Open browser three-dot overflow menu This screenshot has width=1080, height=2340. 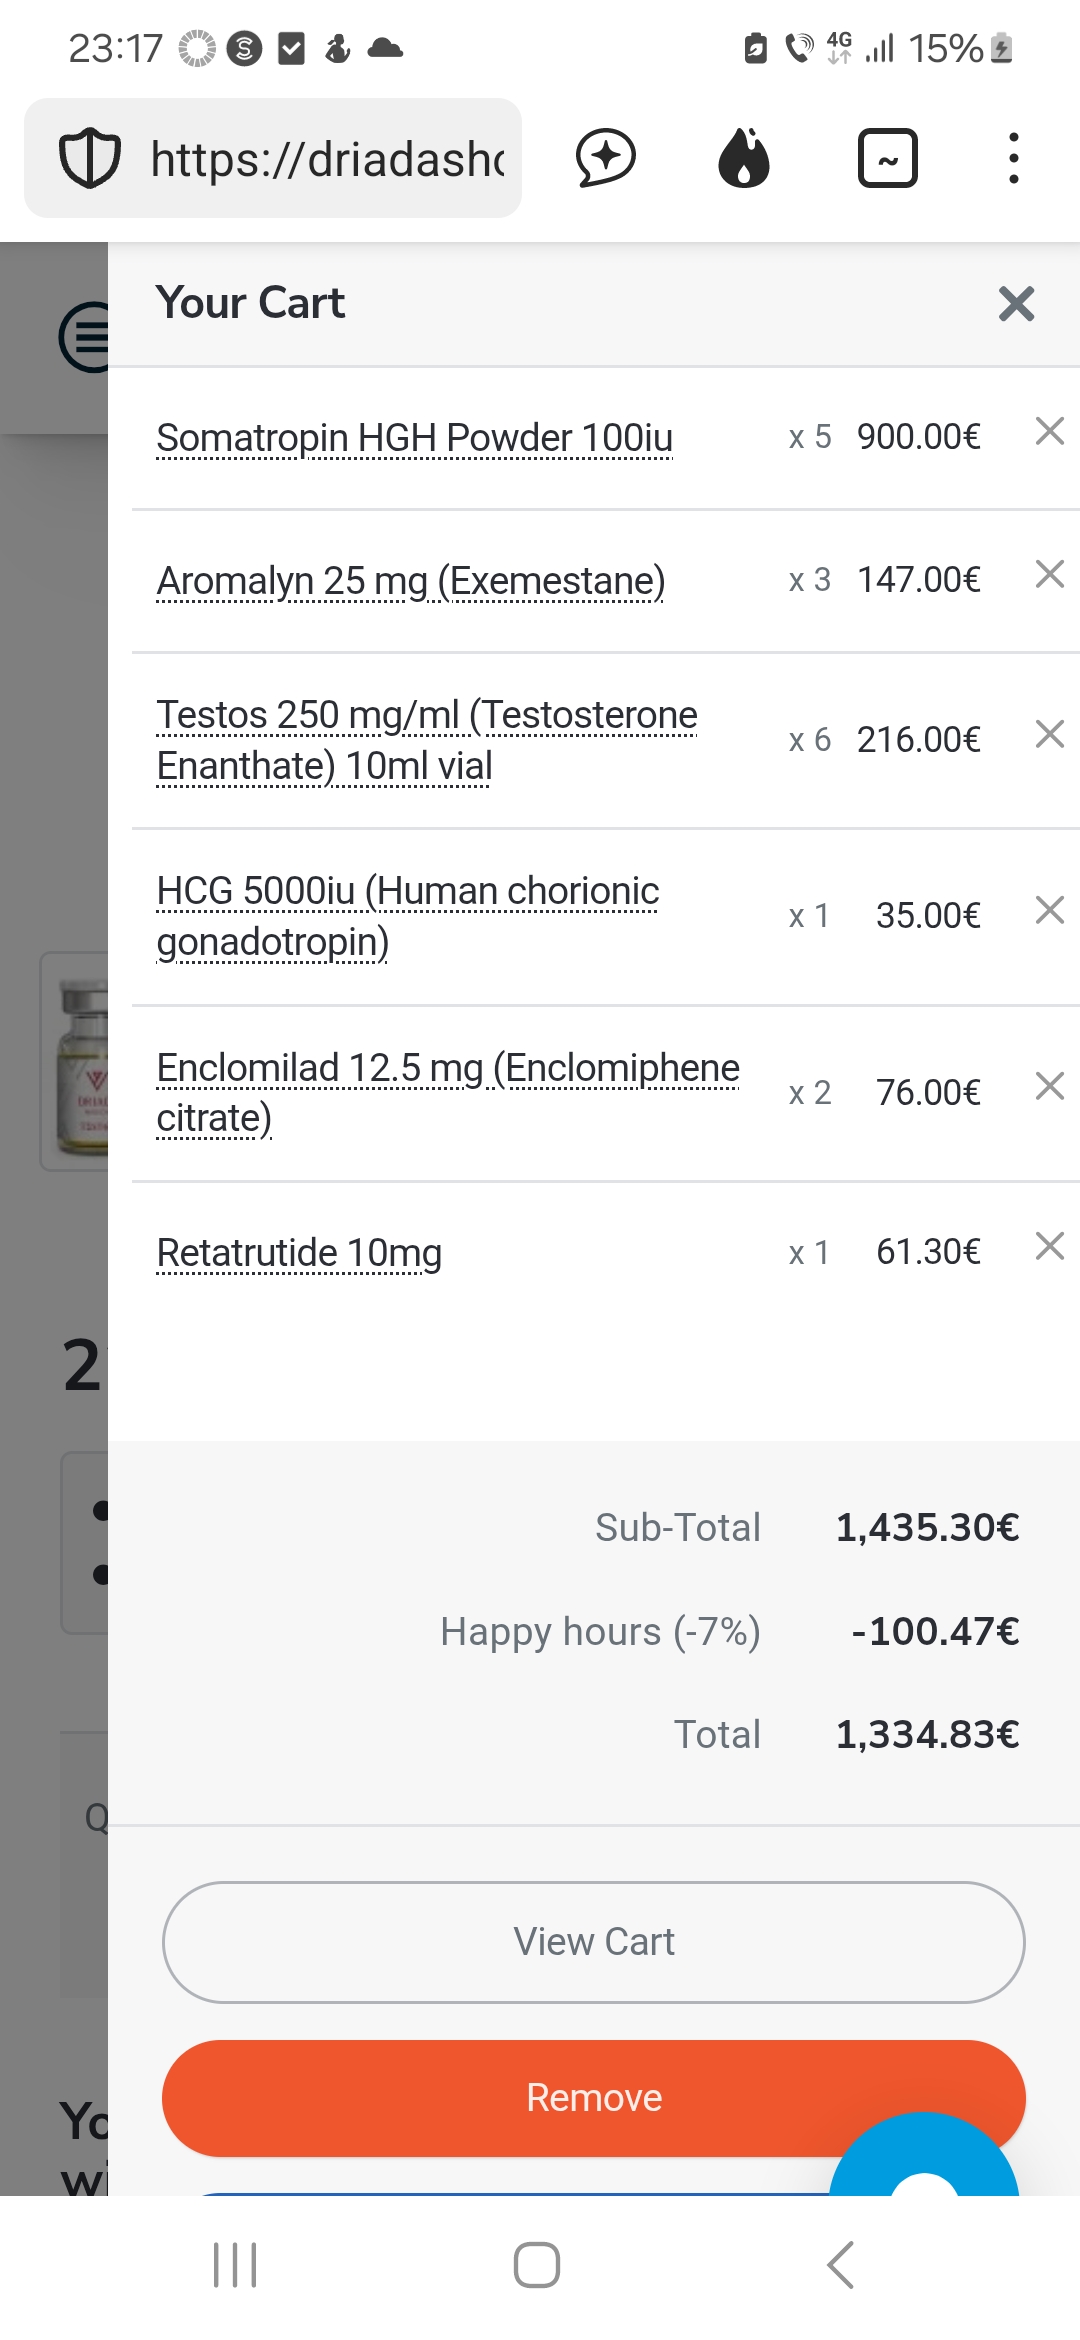(1014, 158)
